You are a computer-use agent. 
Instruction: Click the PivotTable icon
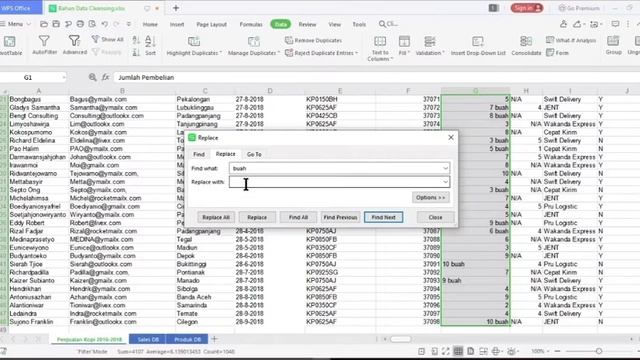[x=9, y=41]
